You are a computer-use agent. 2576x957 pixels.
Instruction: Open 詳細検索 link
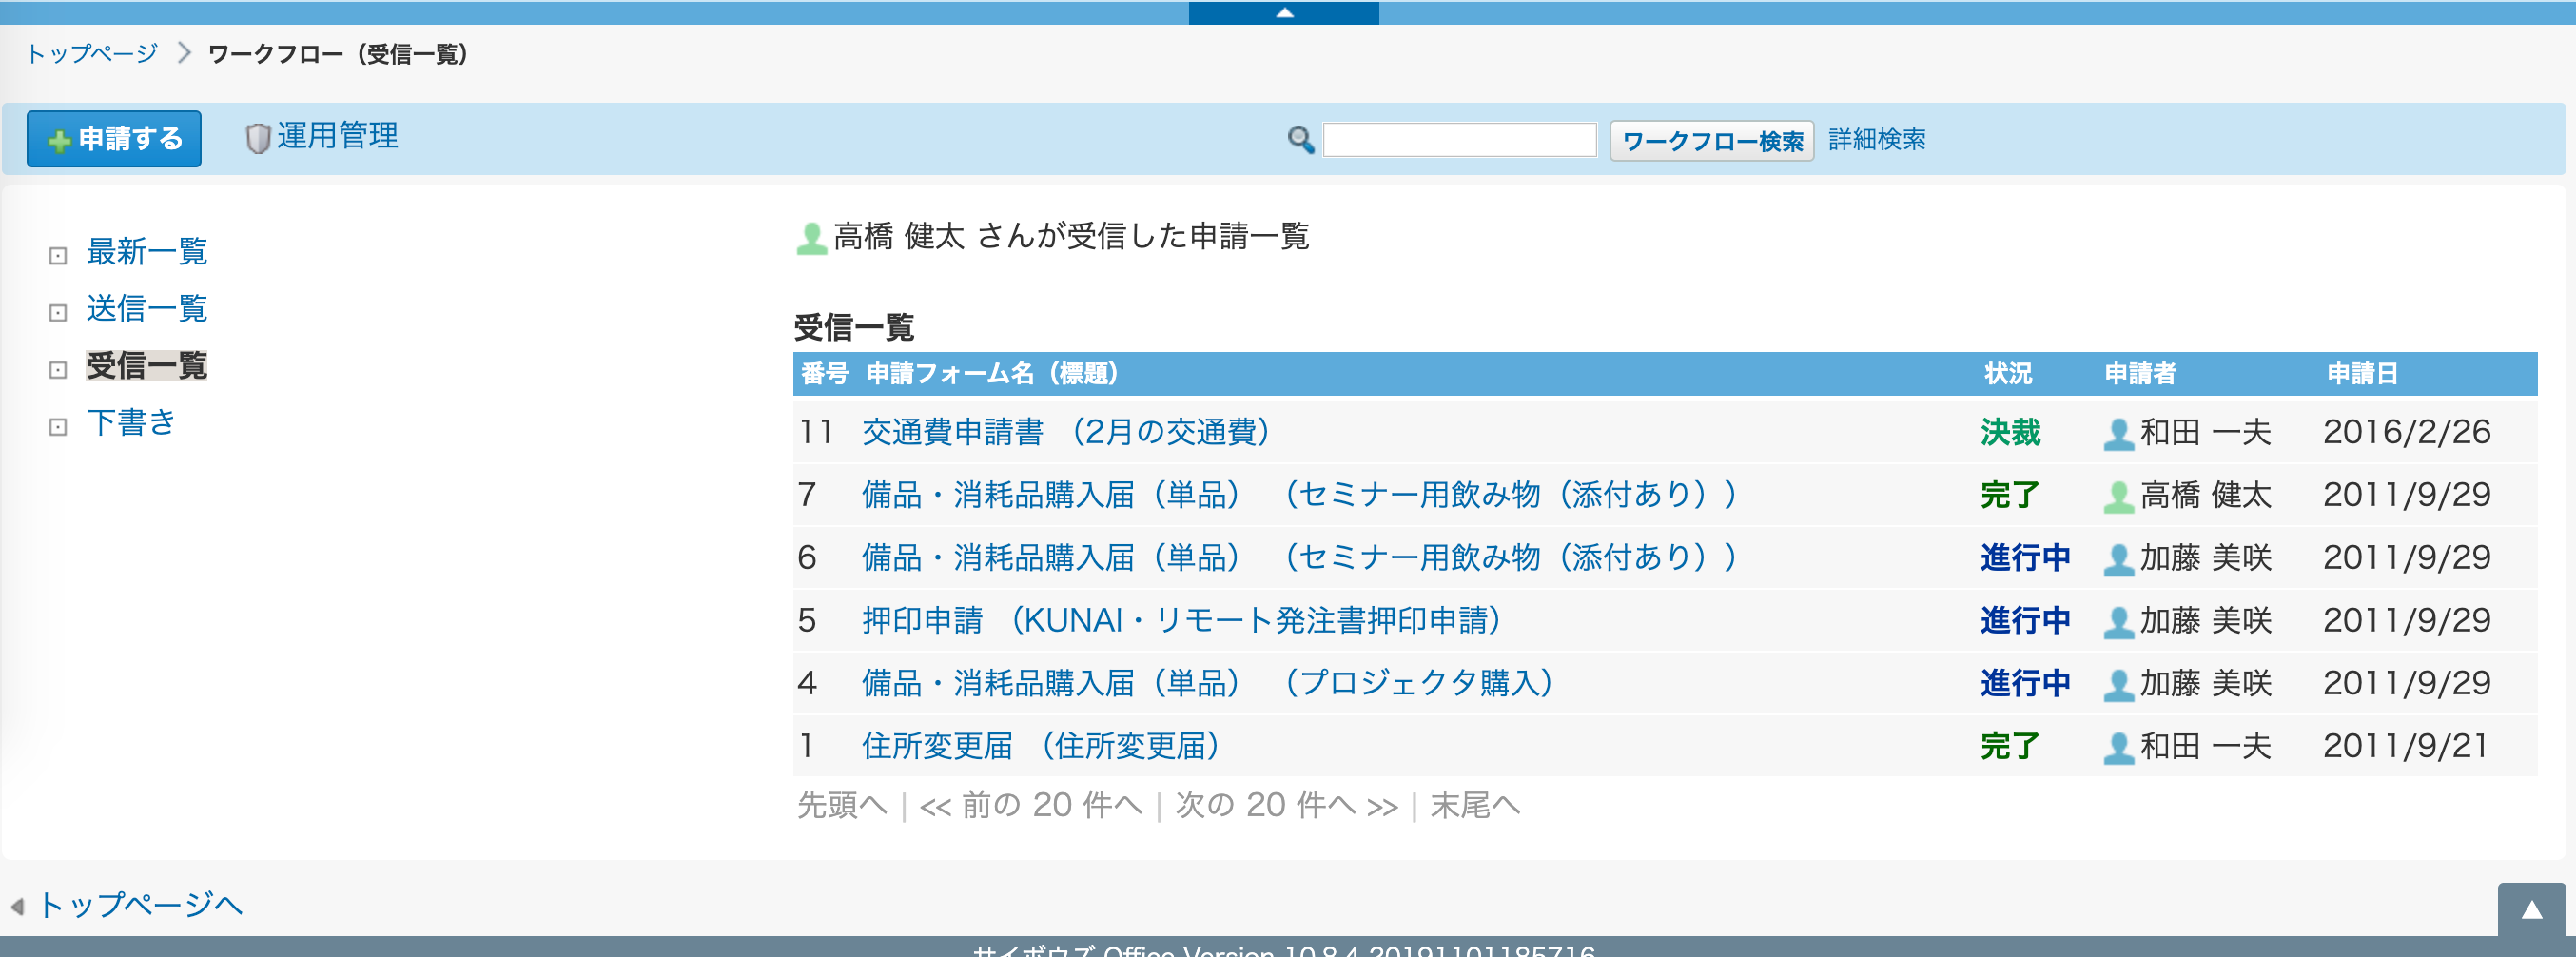[x=1877, y=139]
